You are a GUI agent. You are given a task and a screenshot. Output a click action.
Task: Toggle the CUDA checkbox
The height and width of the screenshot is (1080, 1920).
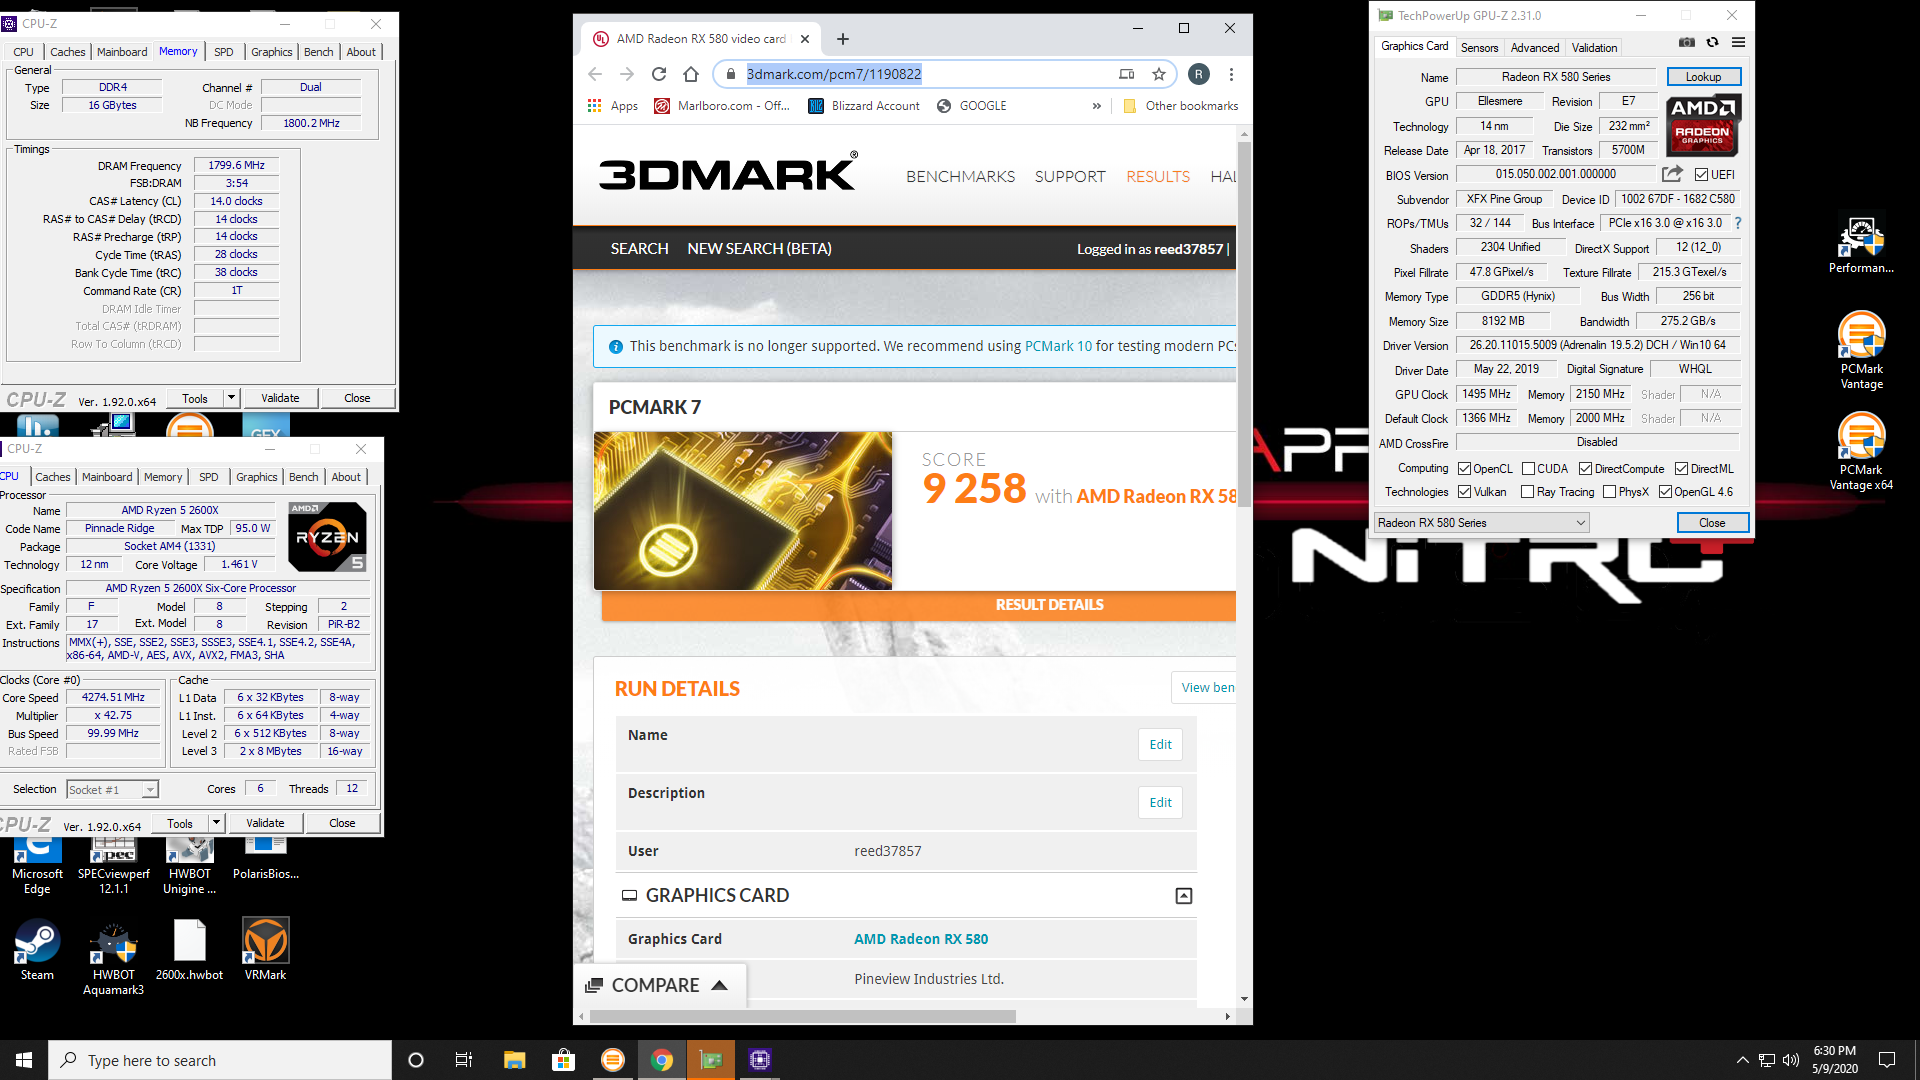point(1528,469)
